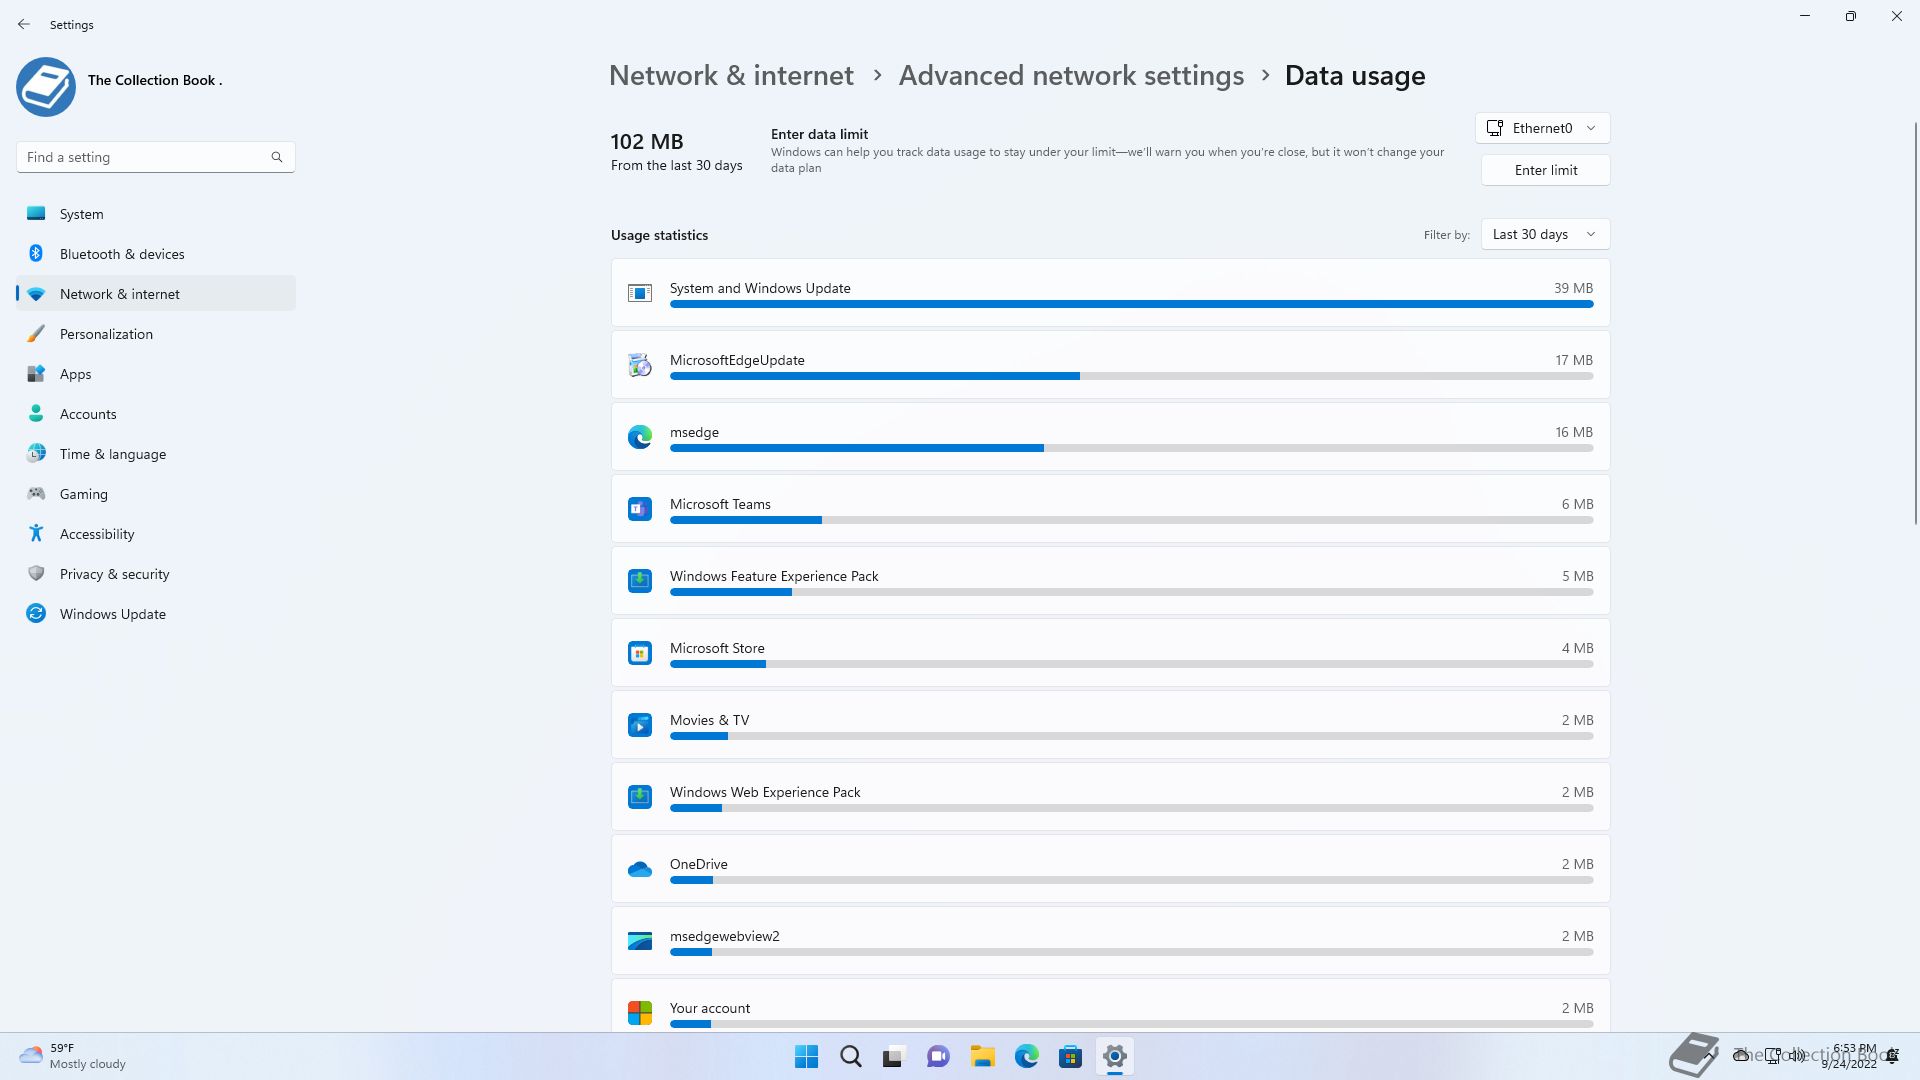Click the 102 MB total usage text
The width and height of the screenshot is (1920, 1080).
647,142
